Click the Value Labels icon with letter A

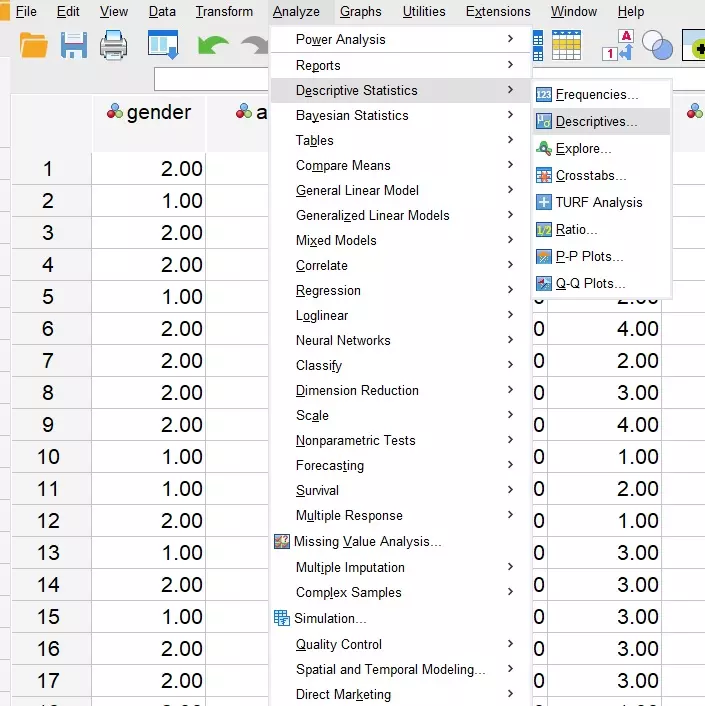(x=618, y=45)
